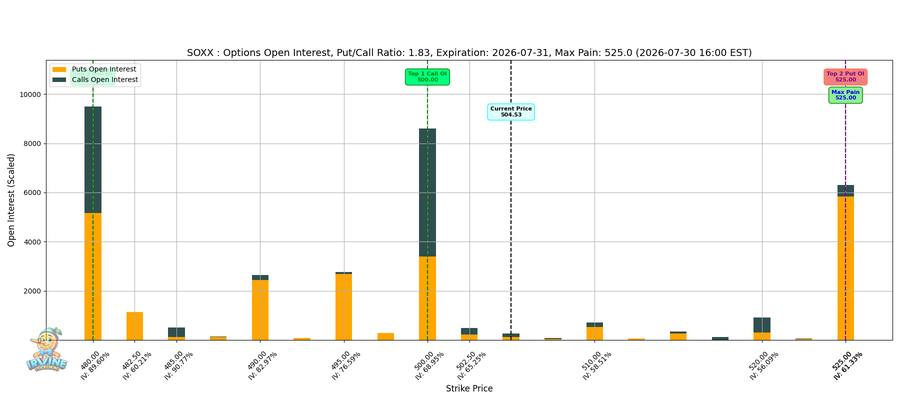Click the orange puts bar at strike 482.50
This screenshot has width=900, height=400.
(x=135, y=326)
